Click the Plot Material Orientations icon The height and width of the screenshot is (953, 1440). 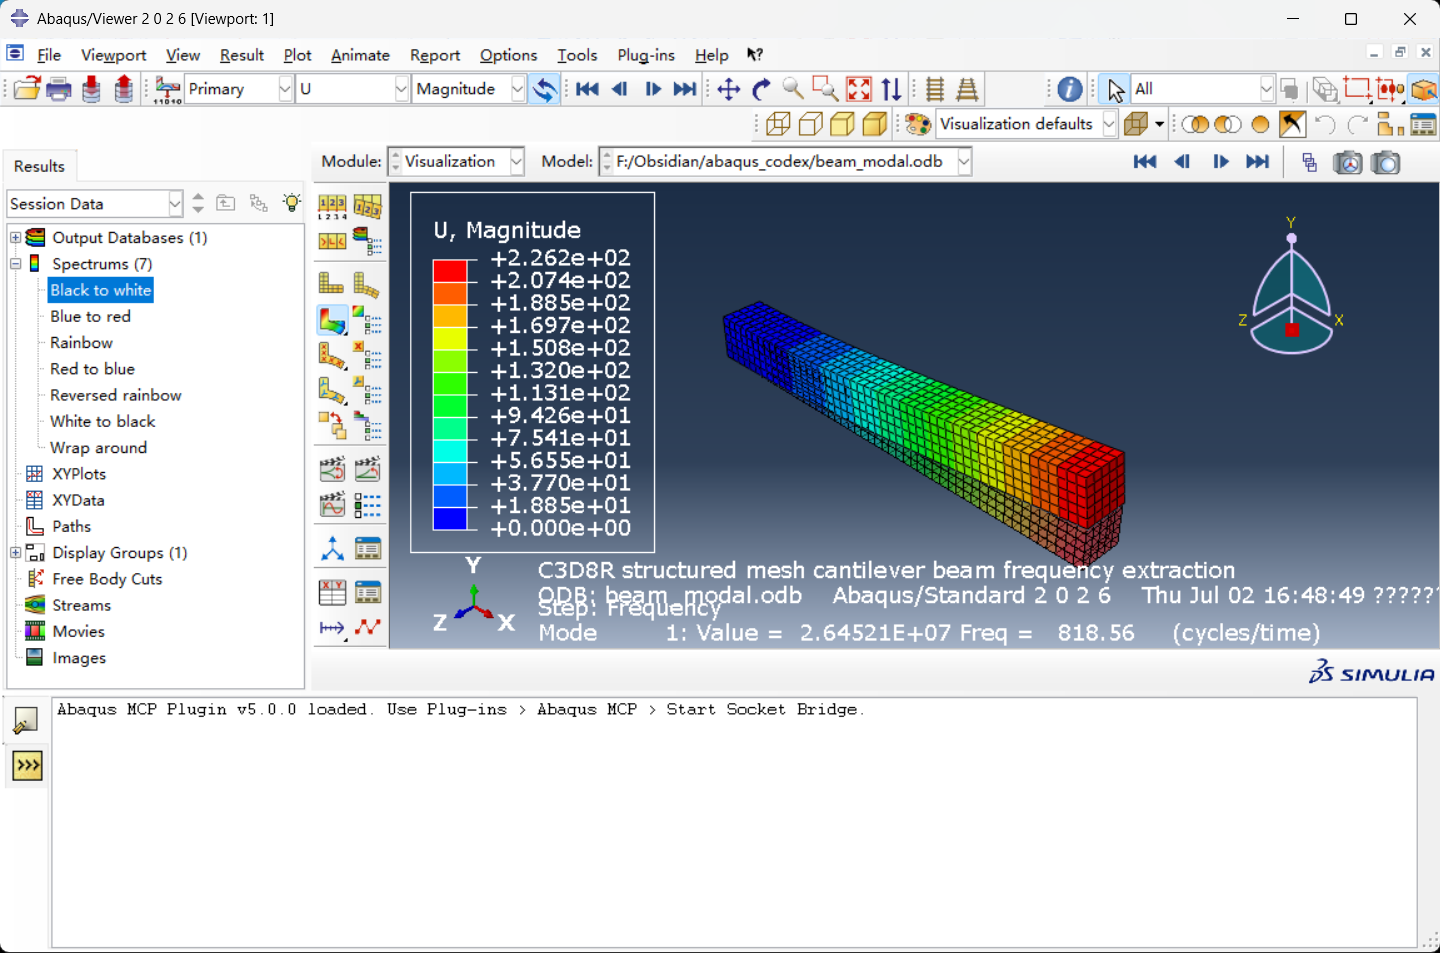point(332,390)
